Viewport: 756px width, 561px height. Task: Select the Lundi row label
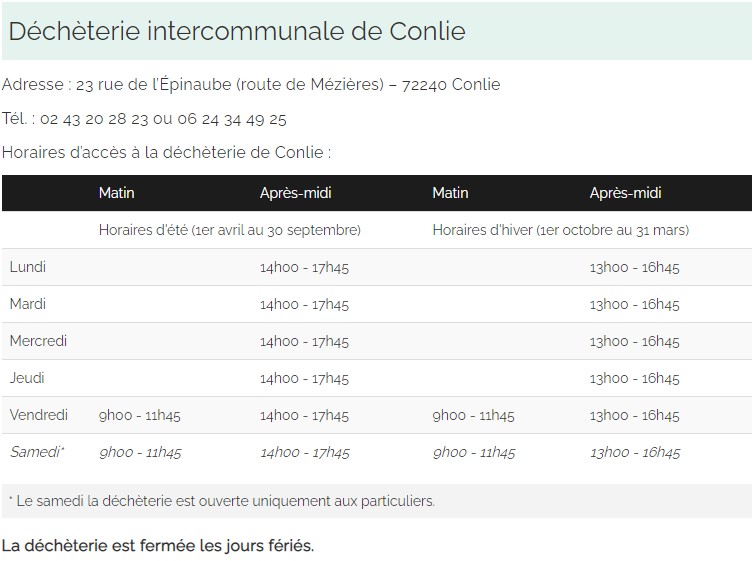(x=28, y=267)
